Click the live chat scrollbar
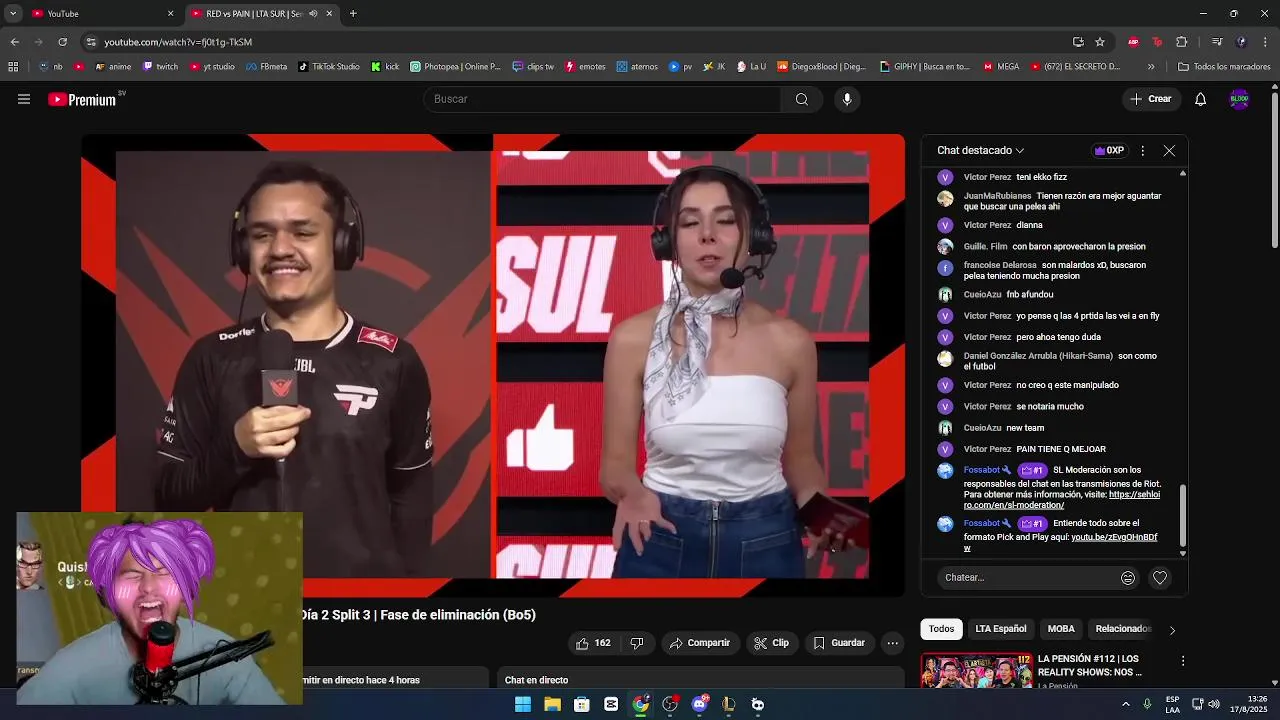Viewport: 1280px width, 720px height. [1183, 515]
